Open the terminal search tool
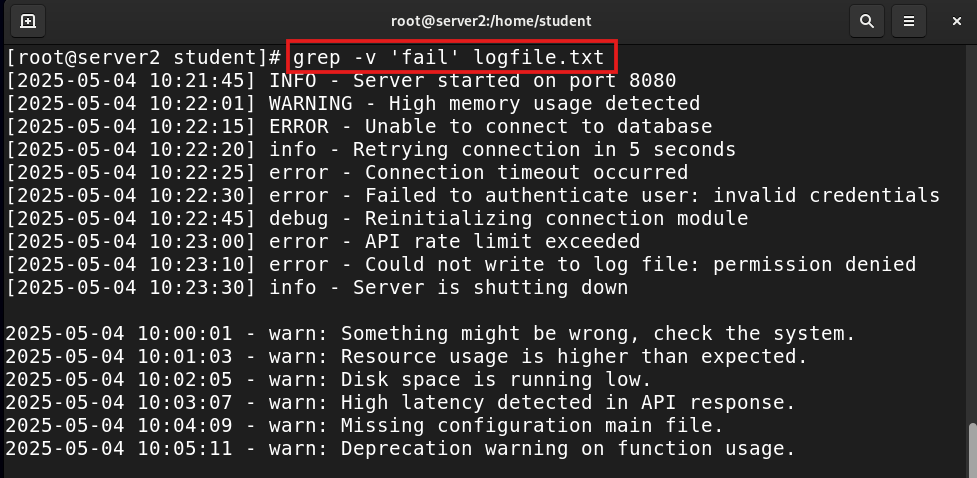 point(866,21)
